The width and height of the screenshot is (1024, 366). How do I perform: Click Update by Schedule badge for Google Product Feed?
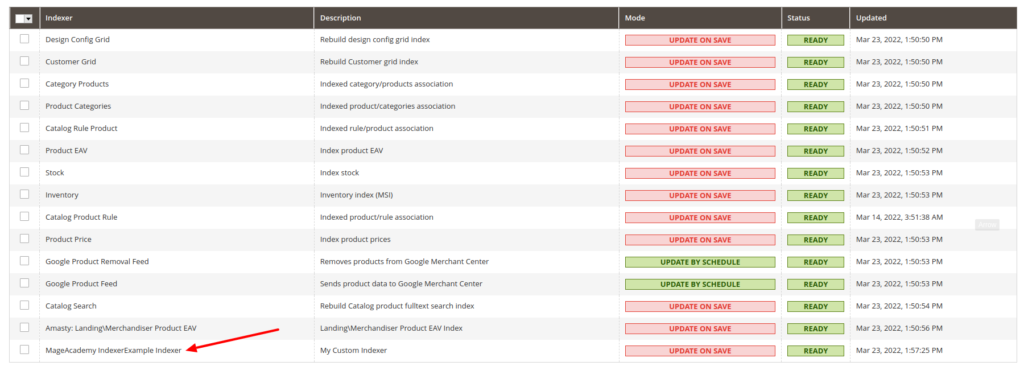click(700, 284)
